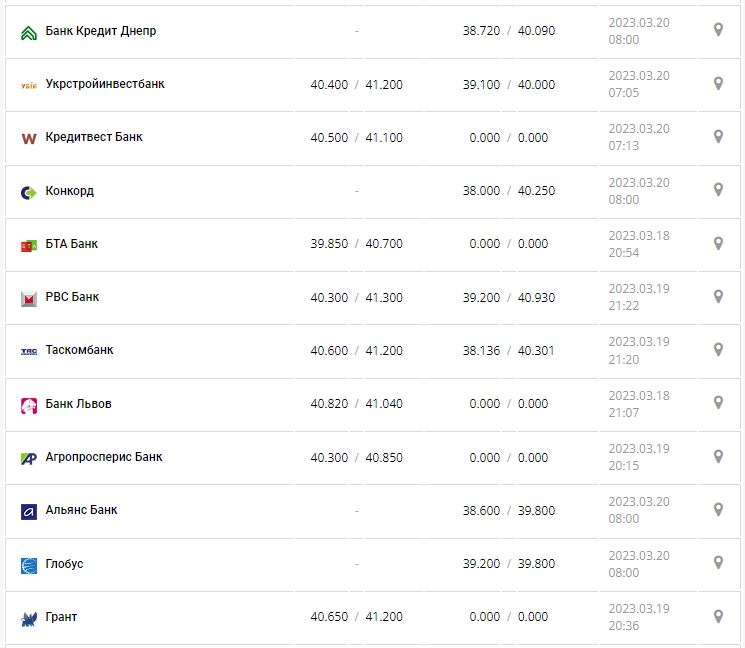The image size is (745, 648).
Task: Open map pin for Глобус
Action: tap(717, 563)
